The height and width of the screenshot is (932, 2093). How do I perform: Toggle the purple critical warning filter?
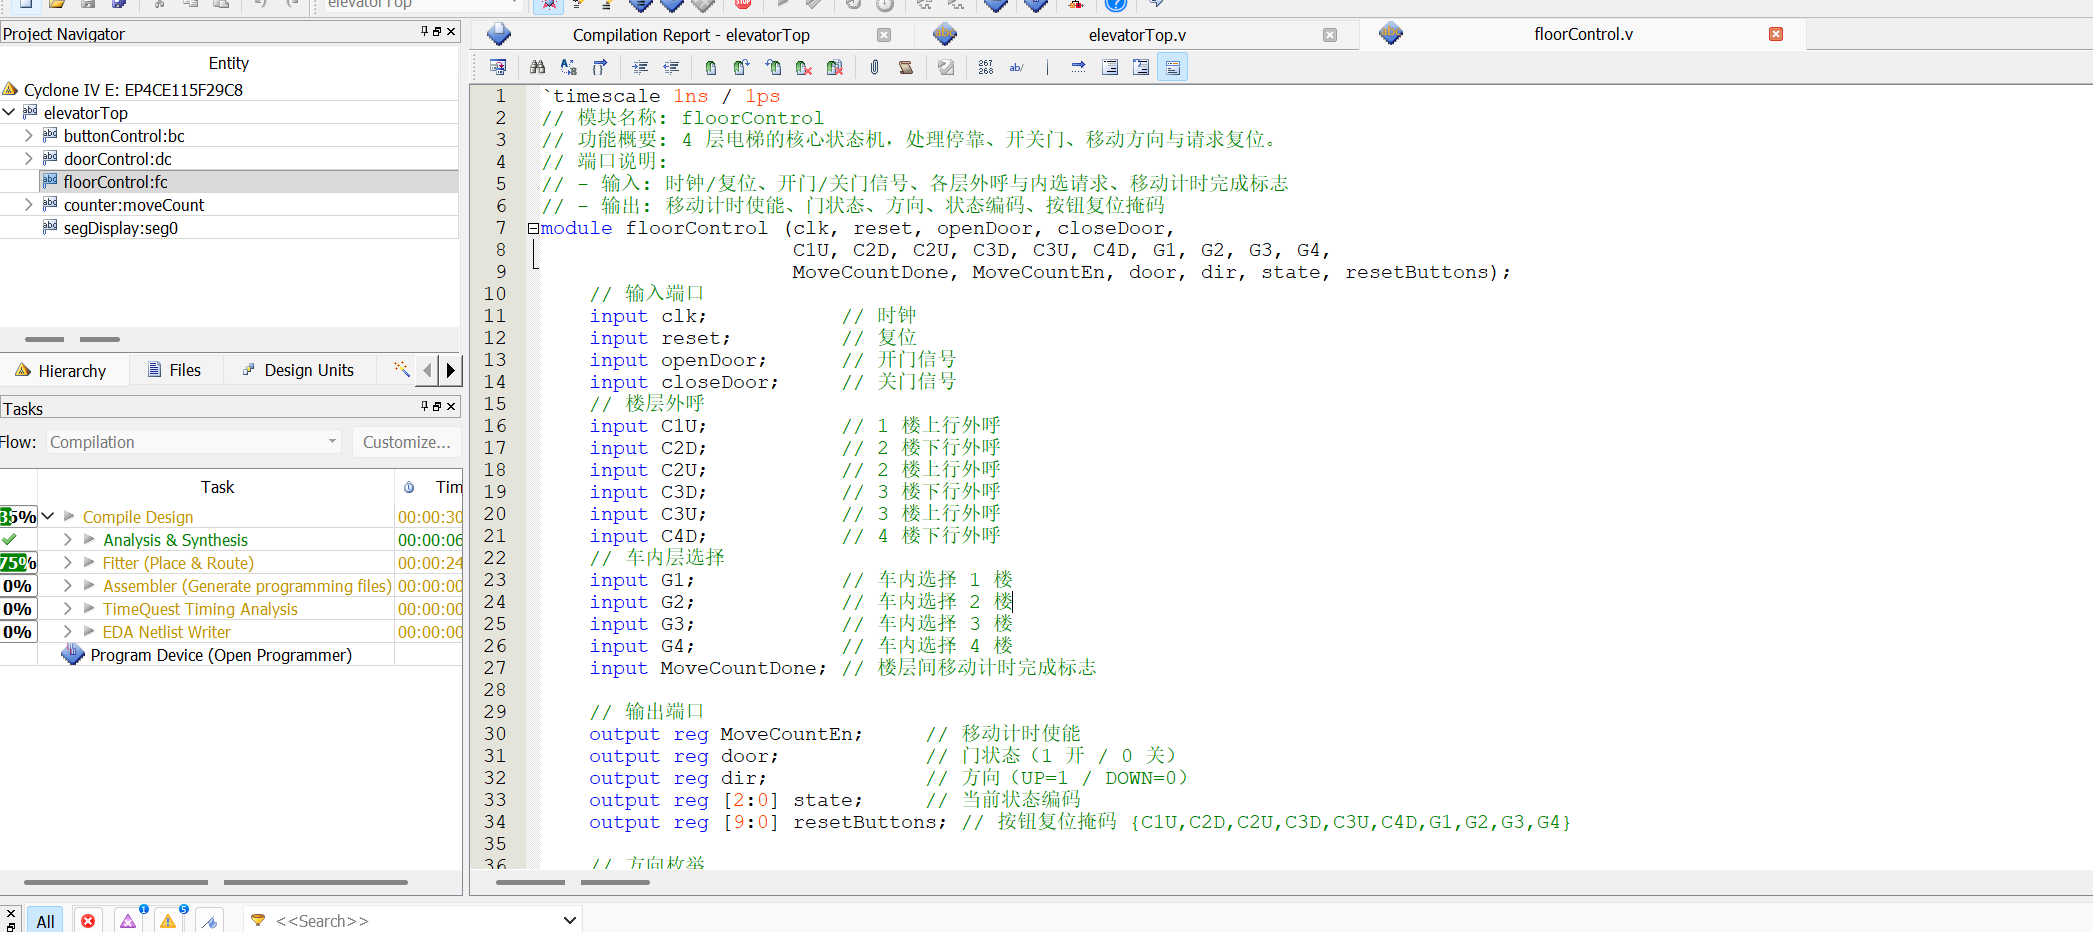click(x=129, y=920)
